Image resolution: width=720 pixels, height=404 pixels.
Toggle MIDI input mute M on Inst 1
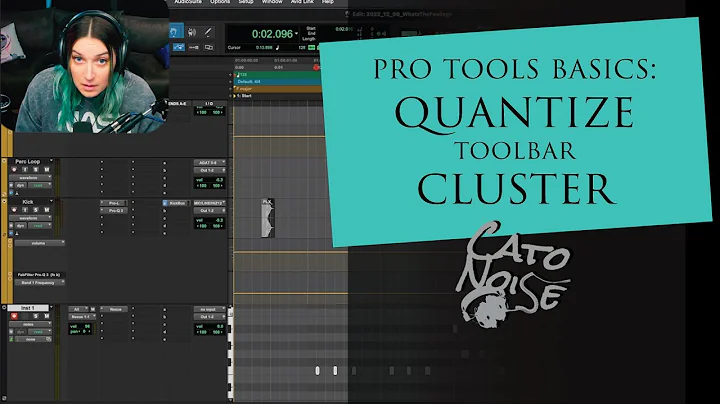click(x=93, y=309)
